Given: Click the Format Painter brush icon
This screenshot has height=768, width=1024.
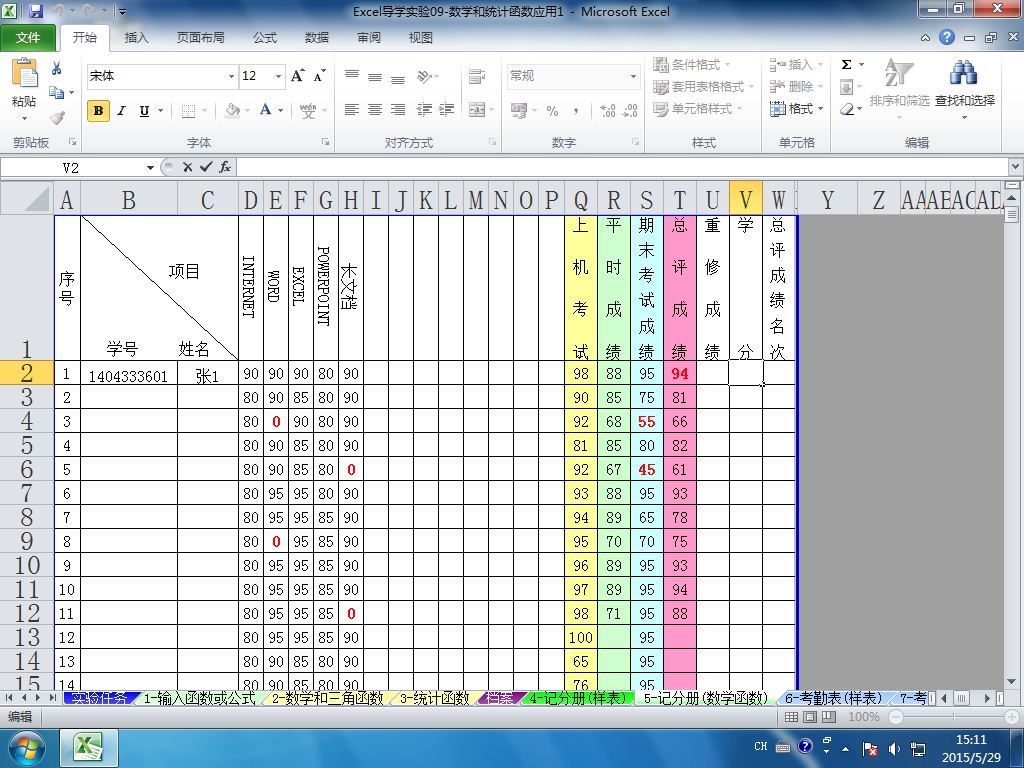Looking at the screenshot, I should pyautogui.click(x=57, y=118).
